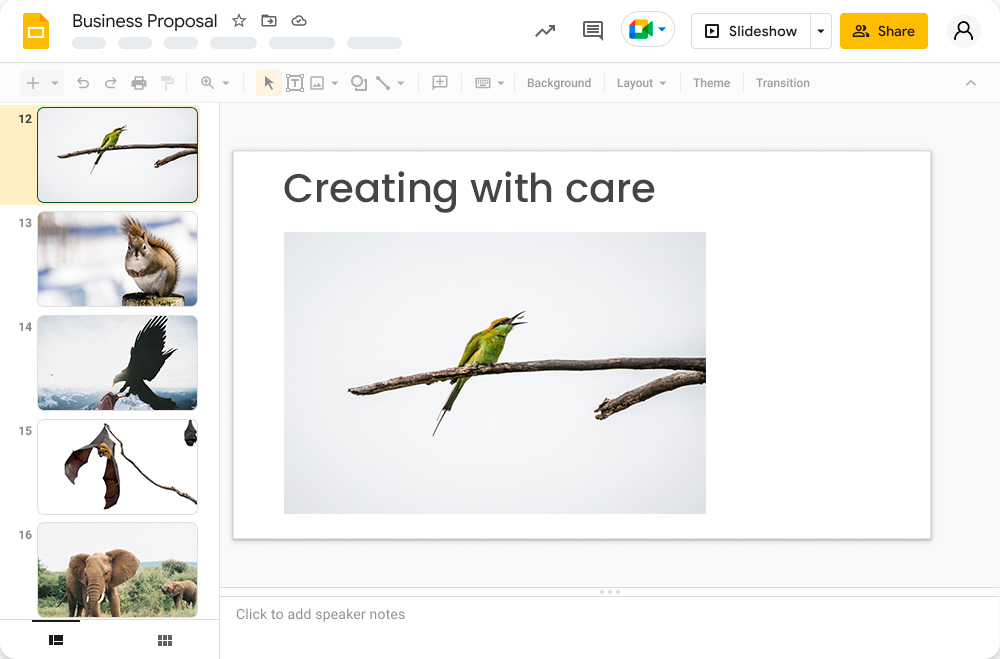The height and width of the screenshot is (659, 1000).
Task: Click the input tools keyboard icon
Action: click(x=483, y=83)
